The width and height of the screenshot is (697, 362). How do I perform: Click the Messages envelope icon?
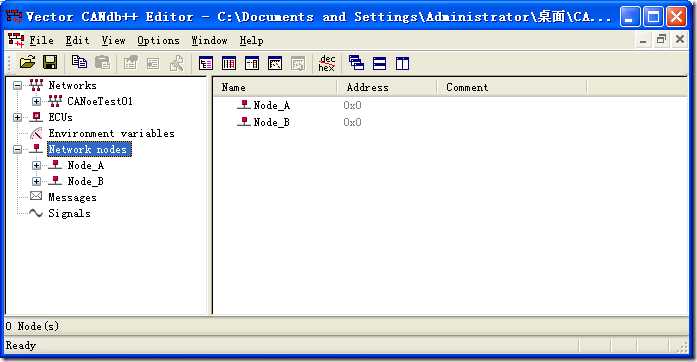[36, 196]
